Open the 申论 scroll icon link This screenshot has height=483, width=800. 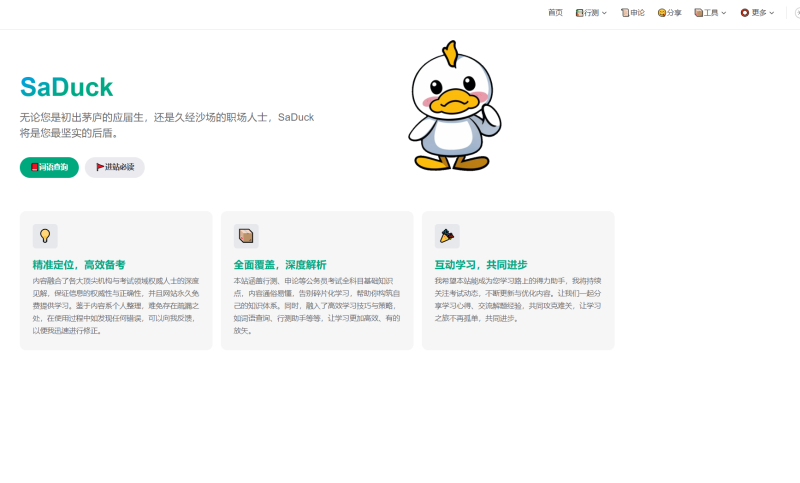[x=633, y=13]
